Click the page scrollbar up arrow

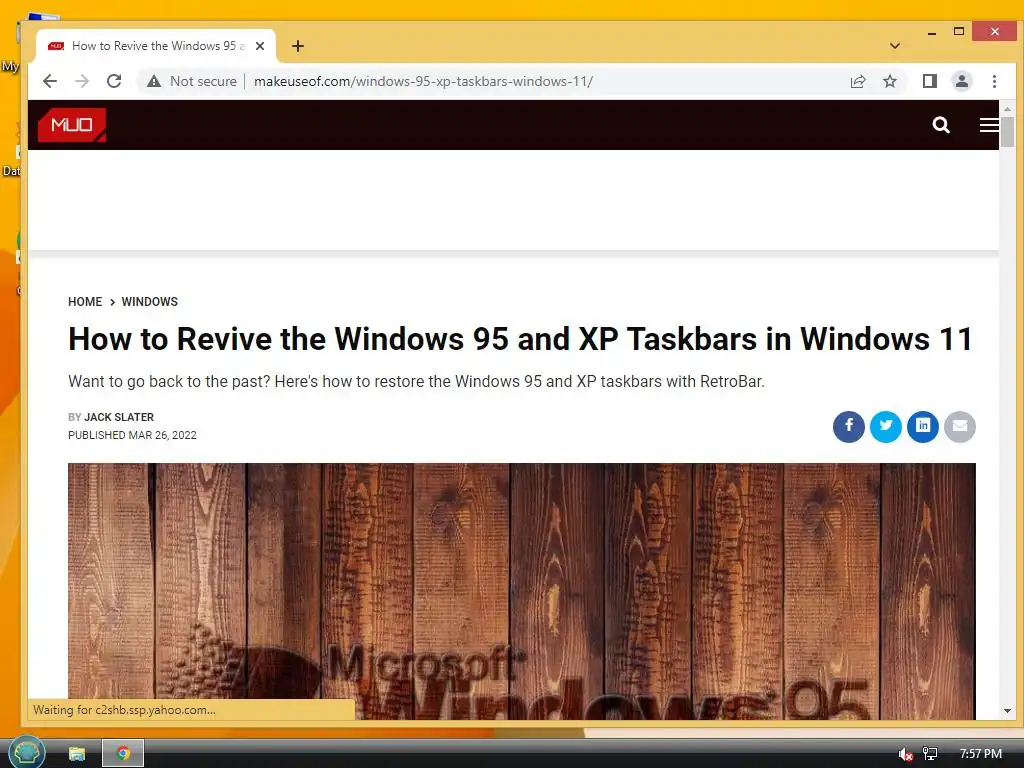pyautogui.click(x=1007, y=108)
